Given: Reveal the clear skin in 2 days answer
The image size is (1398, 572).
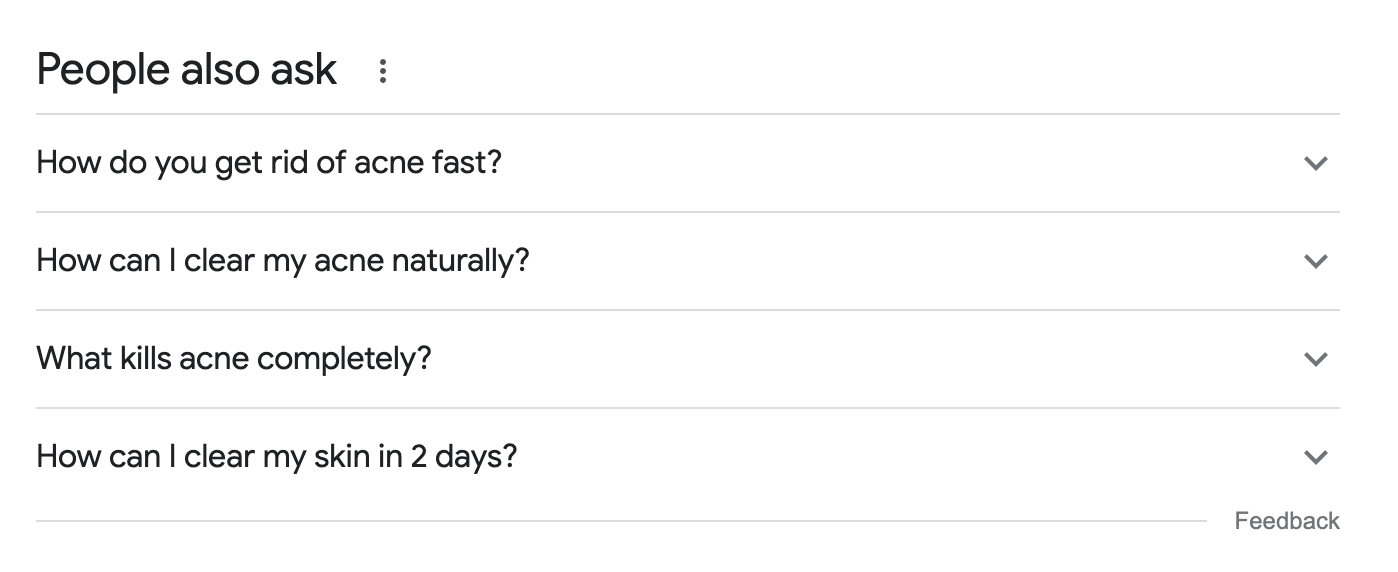Looking at the screenshot, I should click(x=688, y=457).
